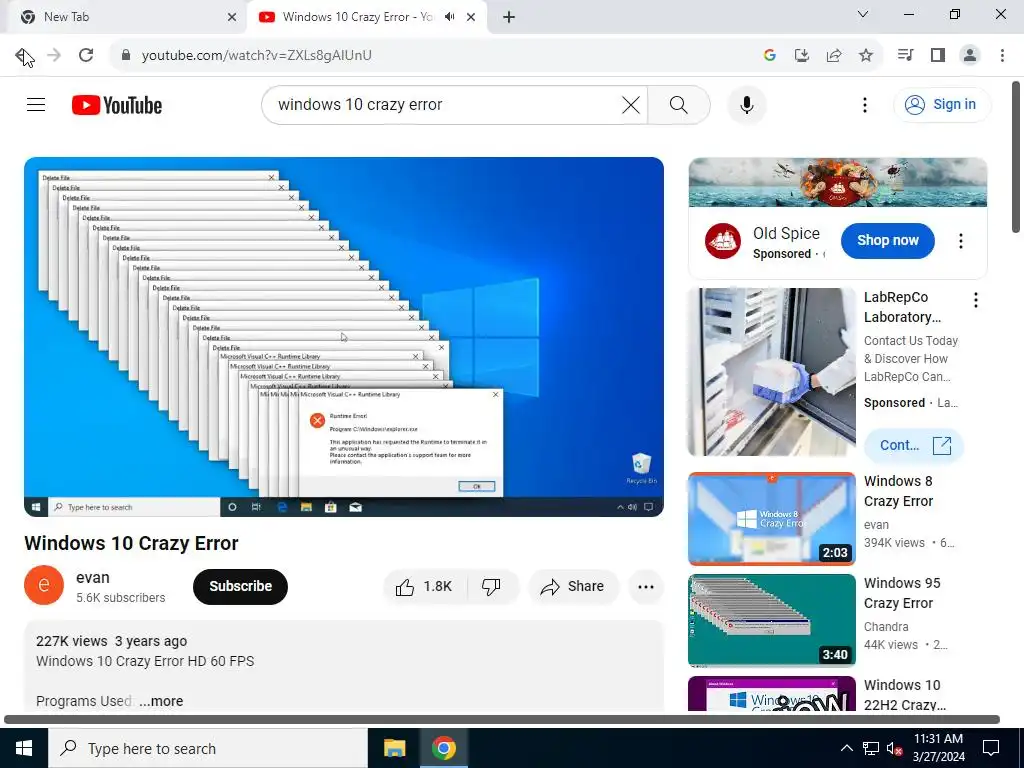
Task: Click the taskbar search box
Action: pos(208,748)
